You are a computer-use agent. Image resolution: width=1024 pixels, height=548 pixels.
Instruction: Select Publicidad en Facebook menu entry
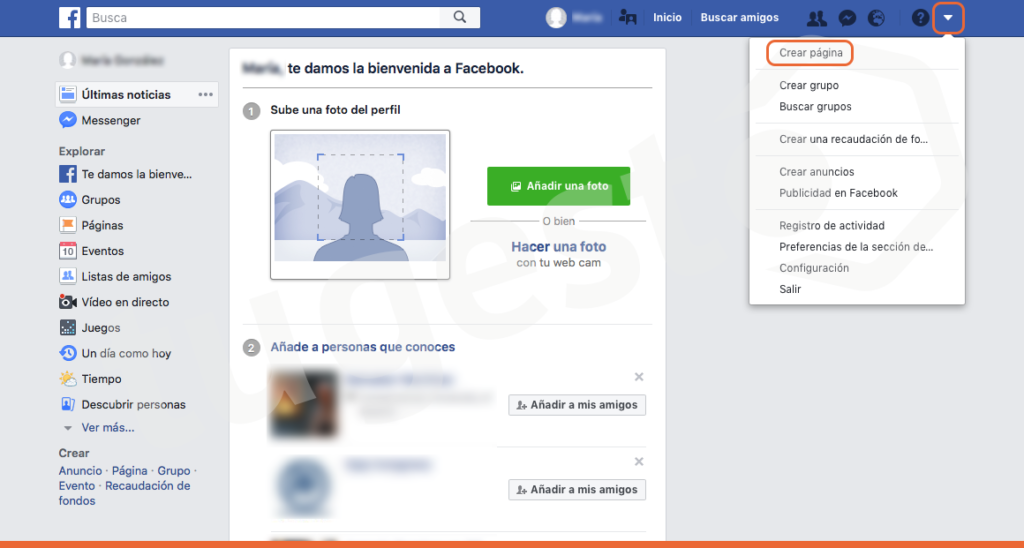tap(838, 193)
